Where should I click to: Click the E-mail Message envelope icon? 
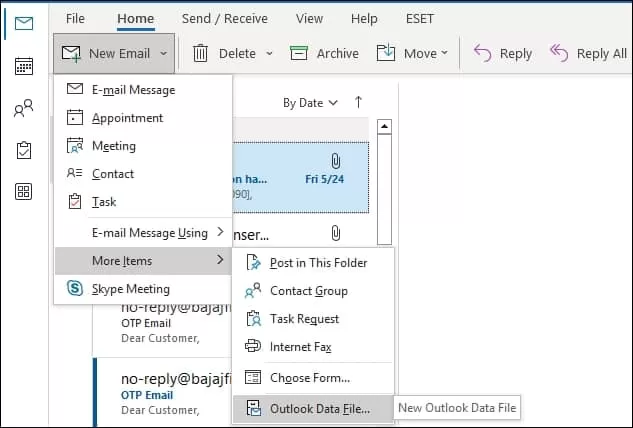coord(75,89)
